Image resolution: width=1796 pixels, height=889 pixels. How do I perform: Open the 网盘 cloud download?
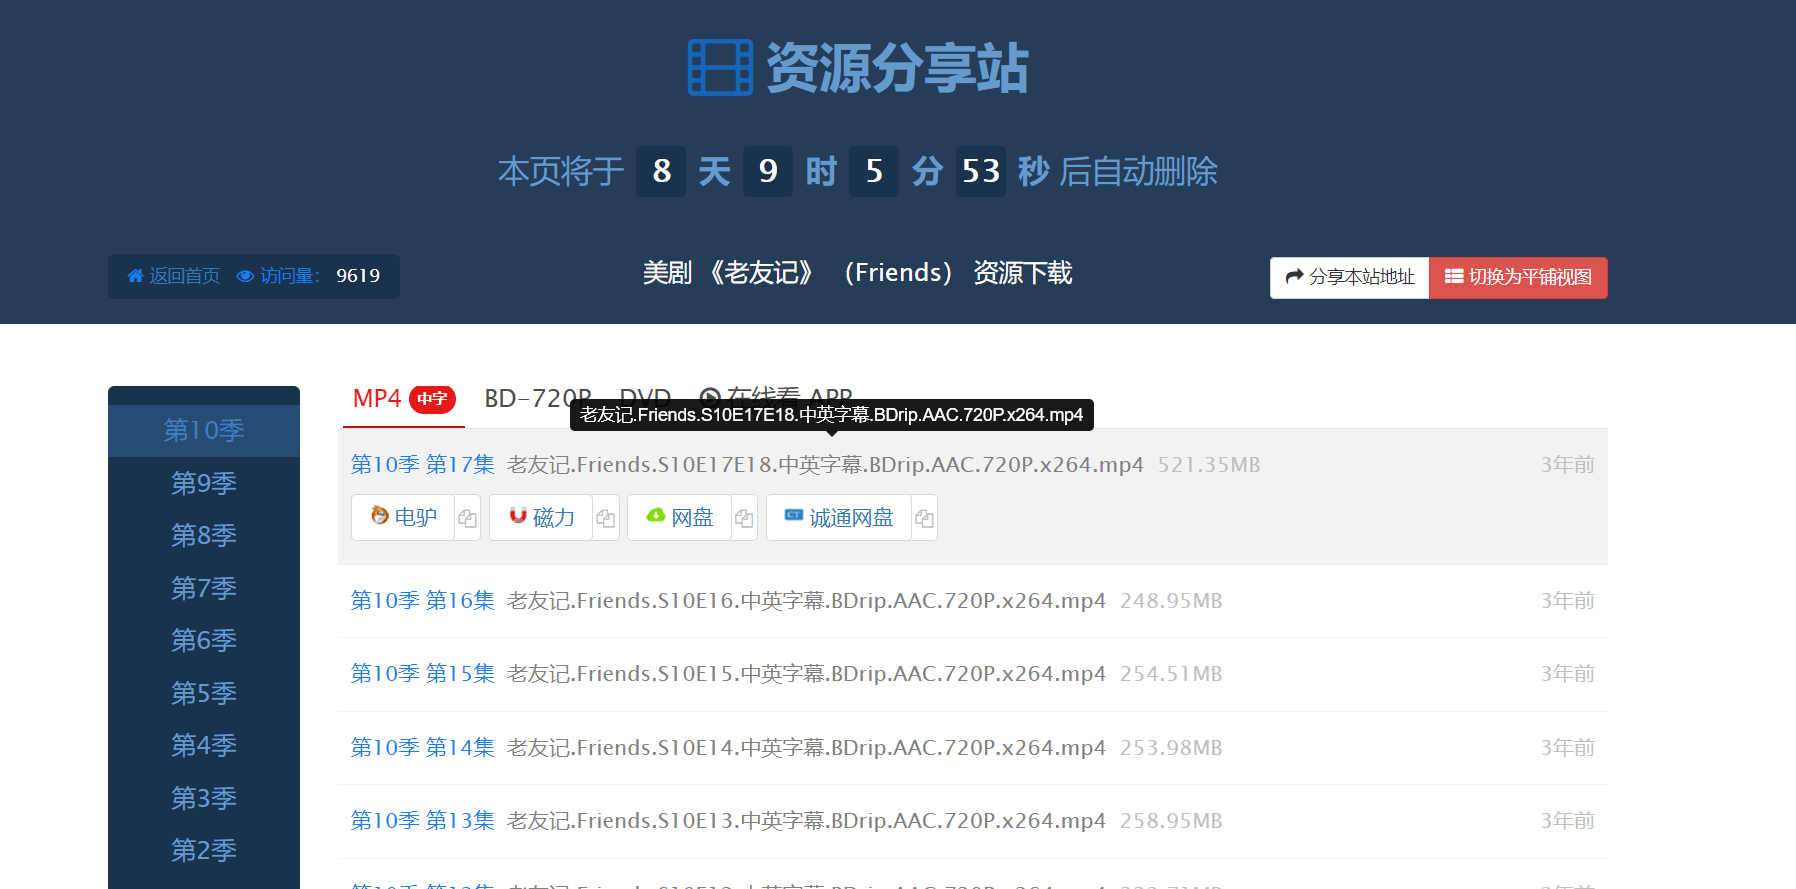pos(680,518)
